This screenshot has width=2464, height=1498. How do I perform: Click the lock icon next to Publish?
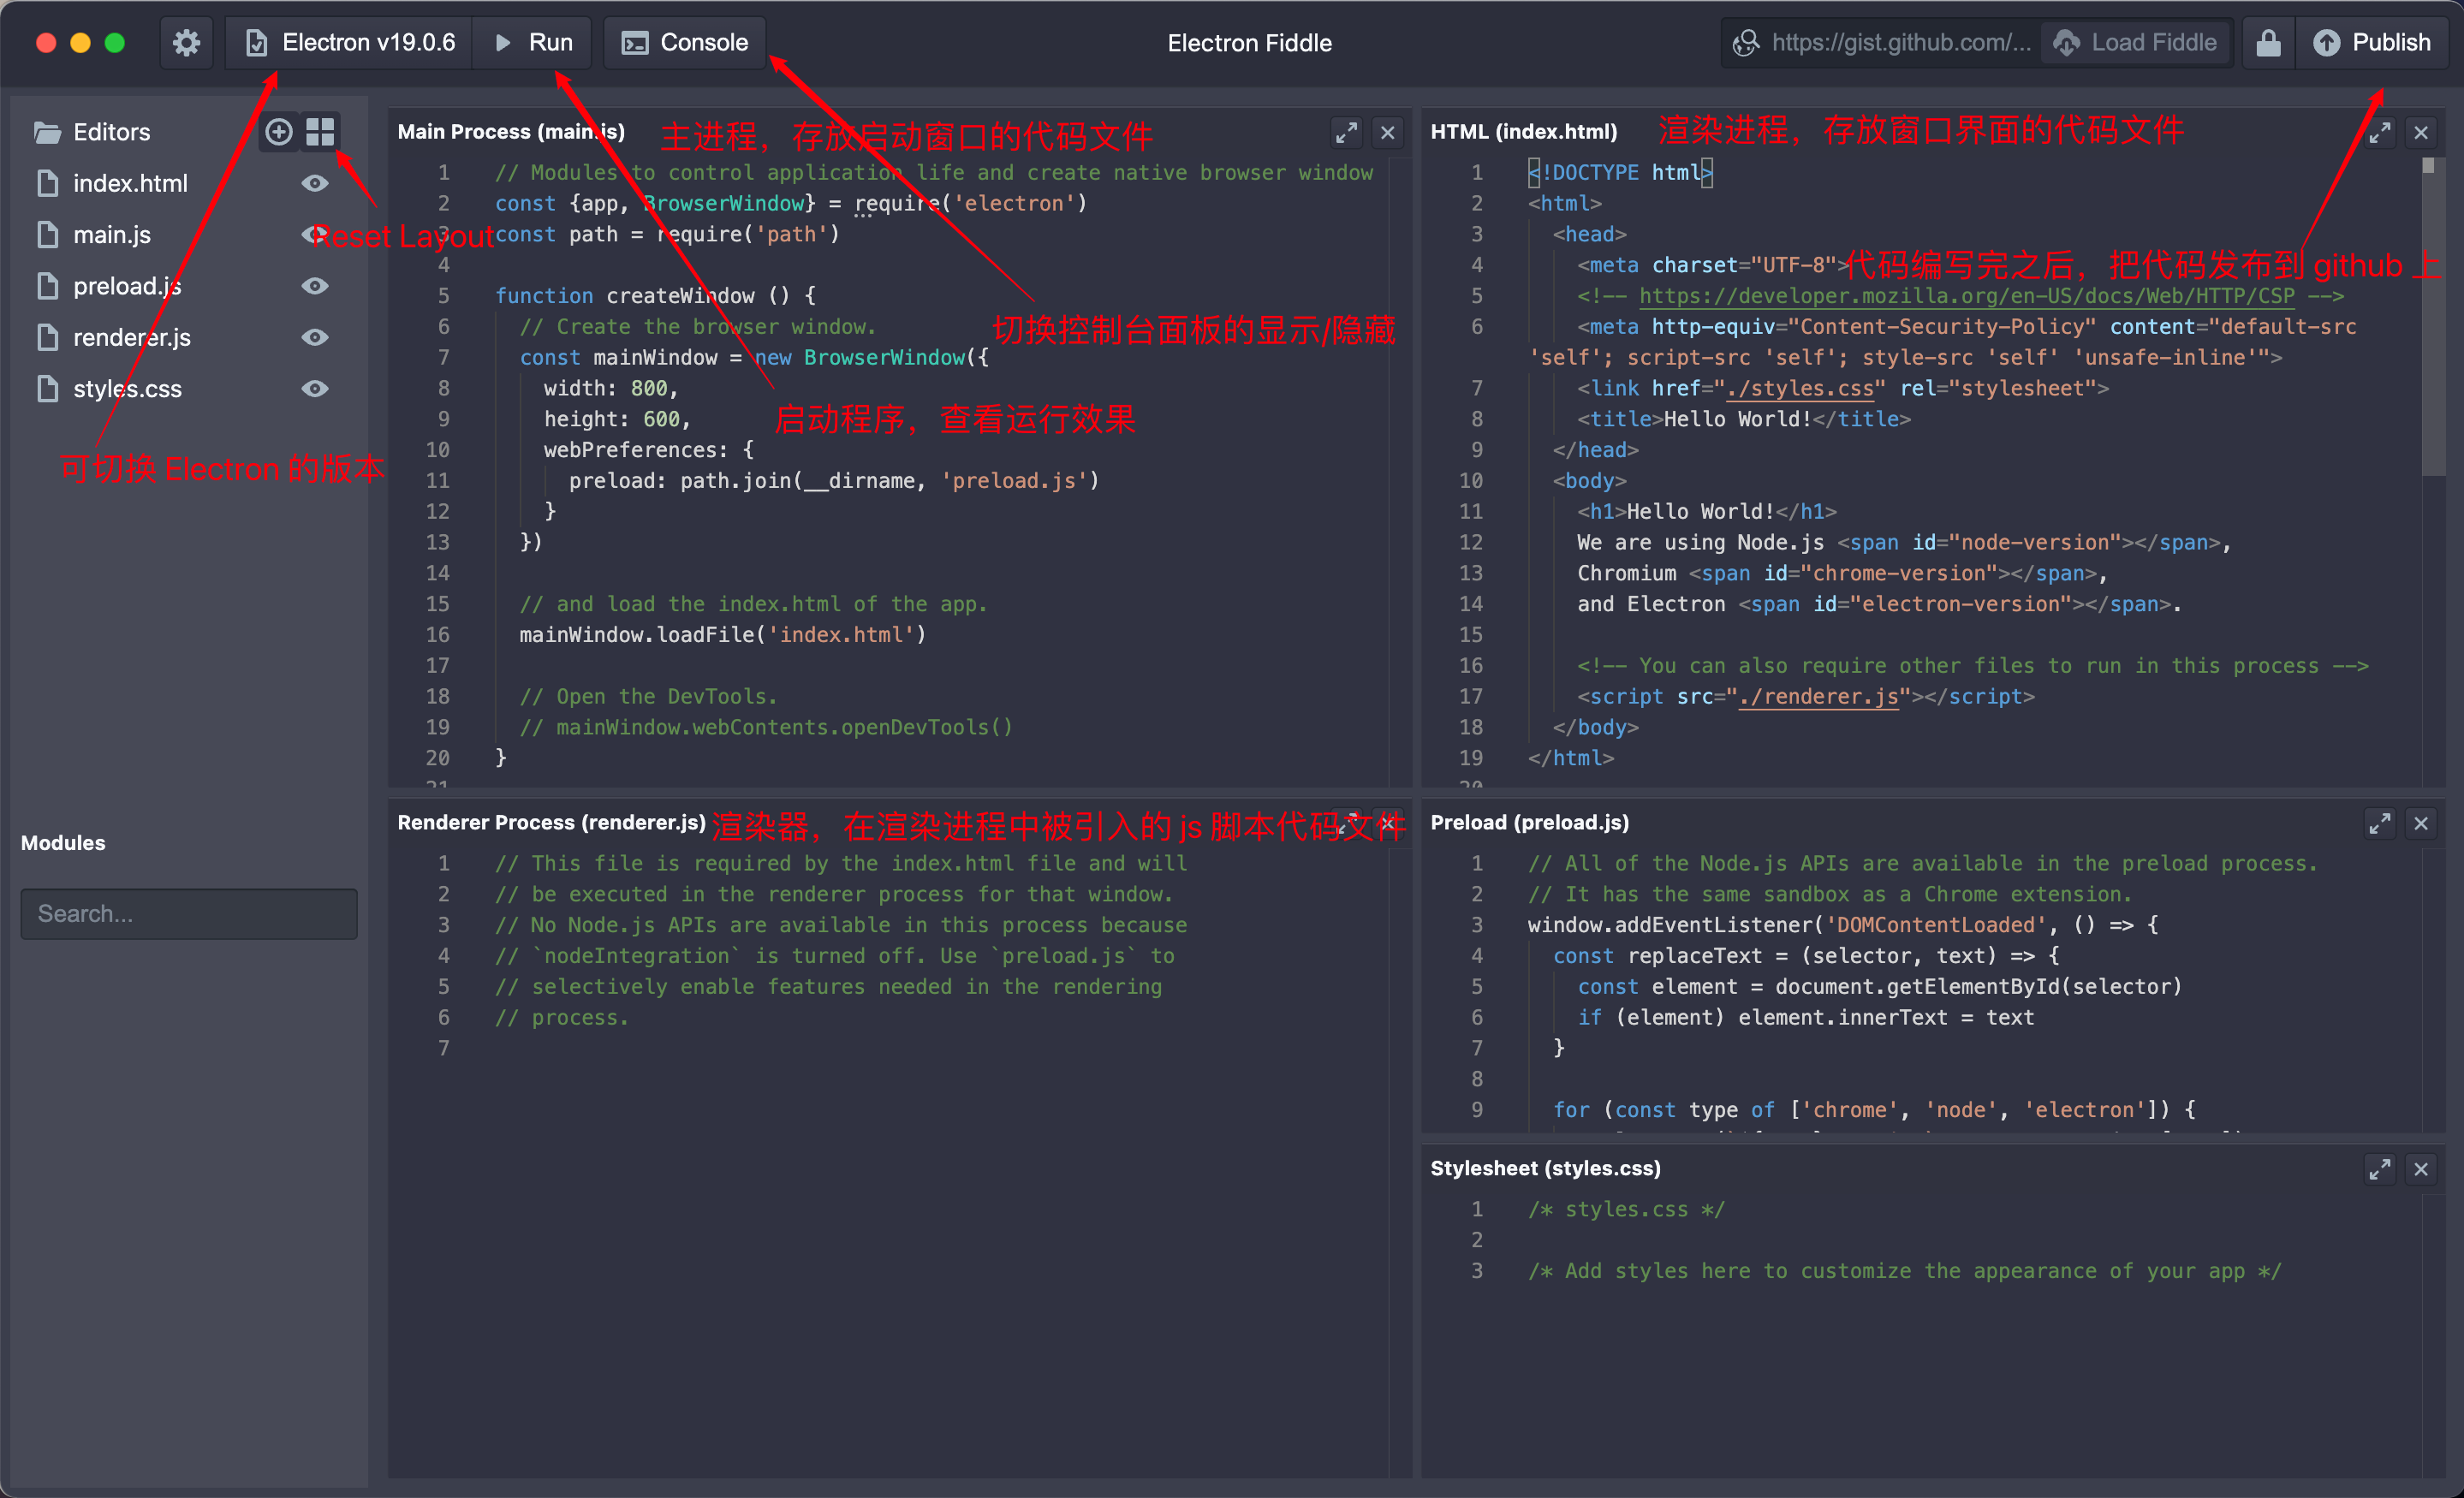(2268, 43)
